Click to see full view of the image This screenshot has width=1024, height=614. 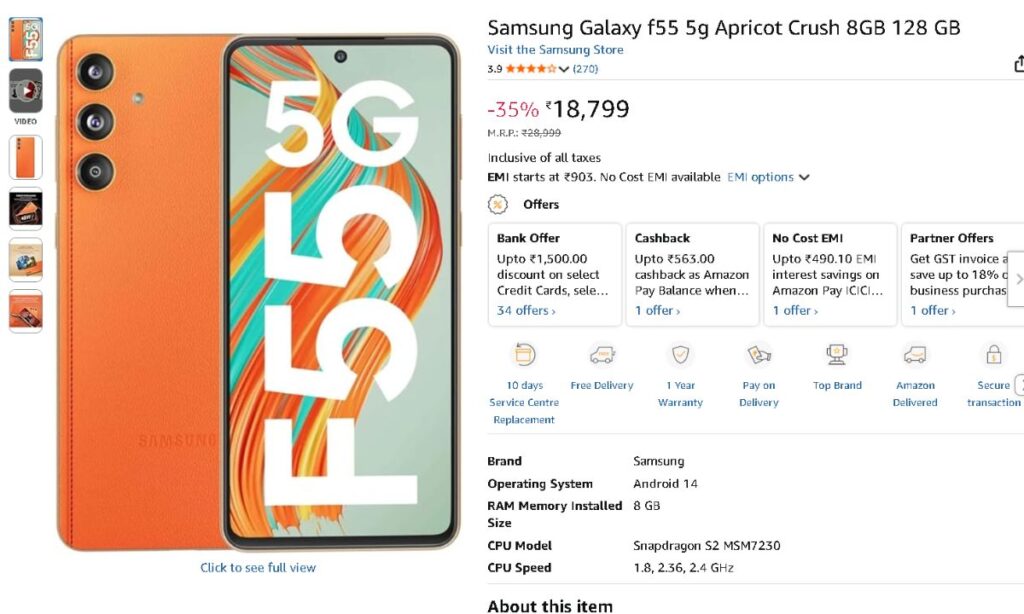point(257,567)
